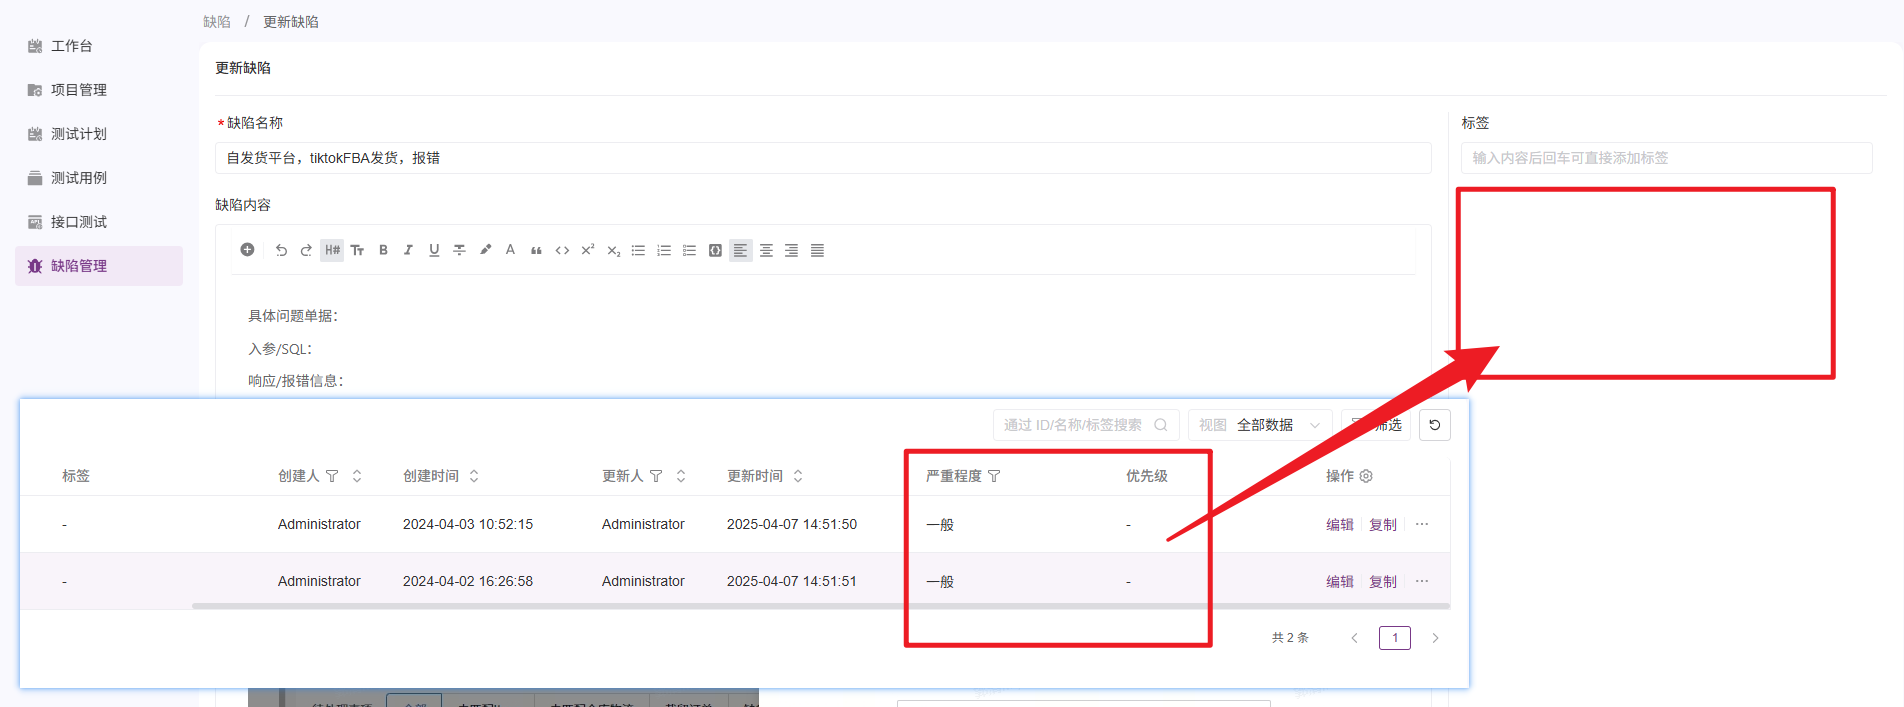This screenshot has height=707, width=1904.
Task: Toggle the task checklist formatting
Action: (x=689, y=250)
